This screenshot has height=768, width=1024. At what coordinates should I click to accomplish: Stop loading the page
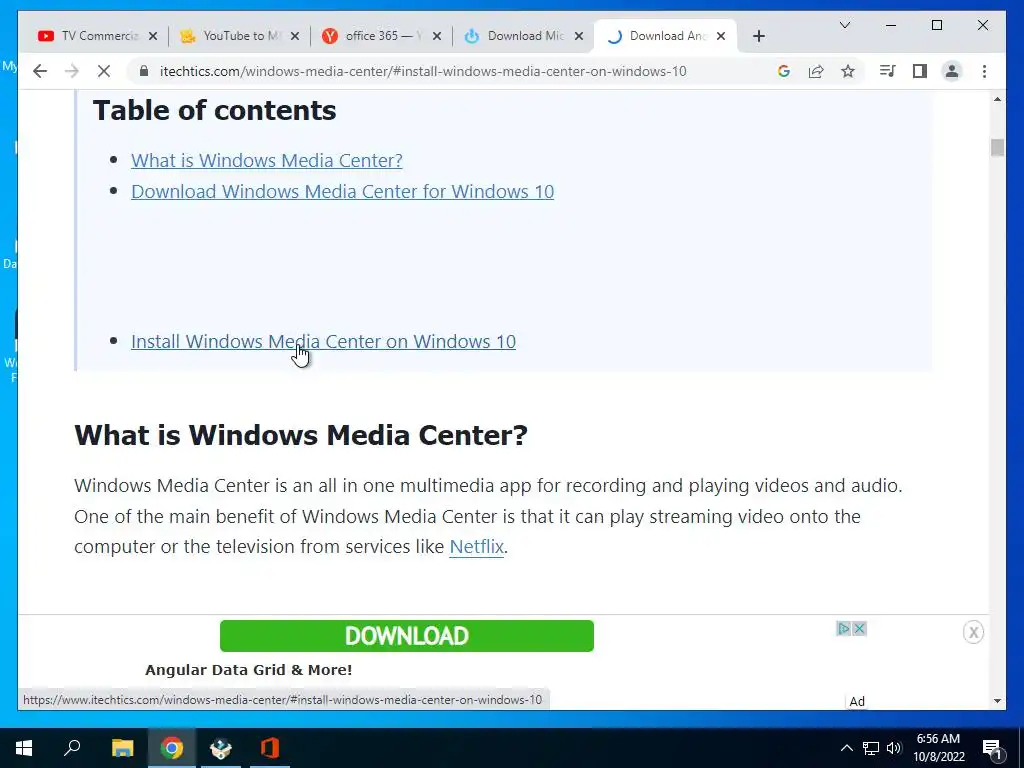(104, 71)
